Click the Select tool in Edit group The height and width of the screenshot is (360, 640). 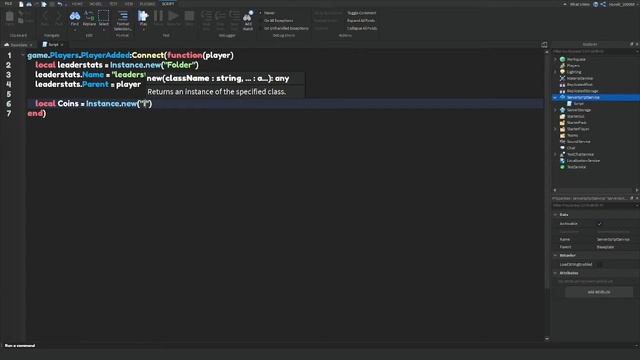pyautogui.click(x=104, y=19)
